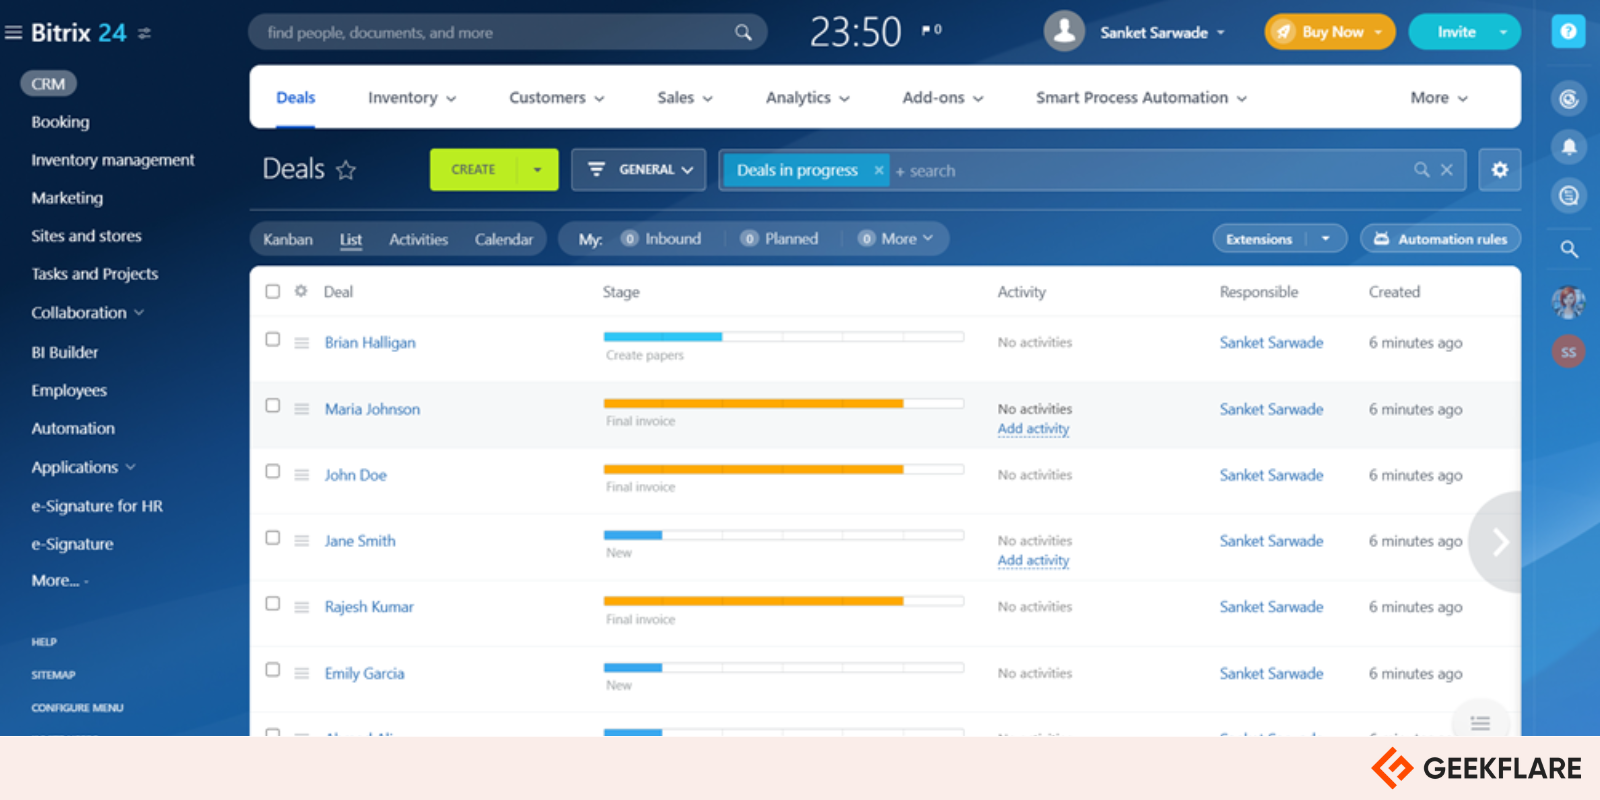Open the SS avatar in right panel

1568,352
